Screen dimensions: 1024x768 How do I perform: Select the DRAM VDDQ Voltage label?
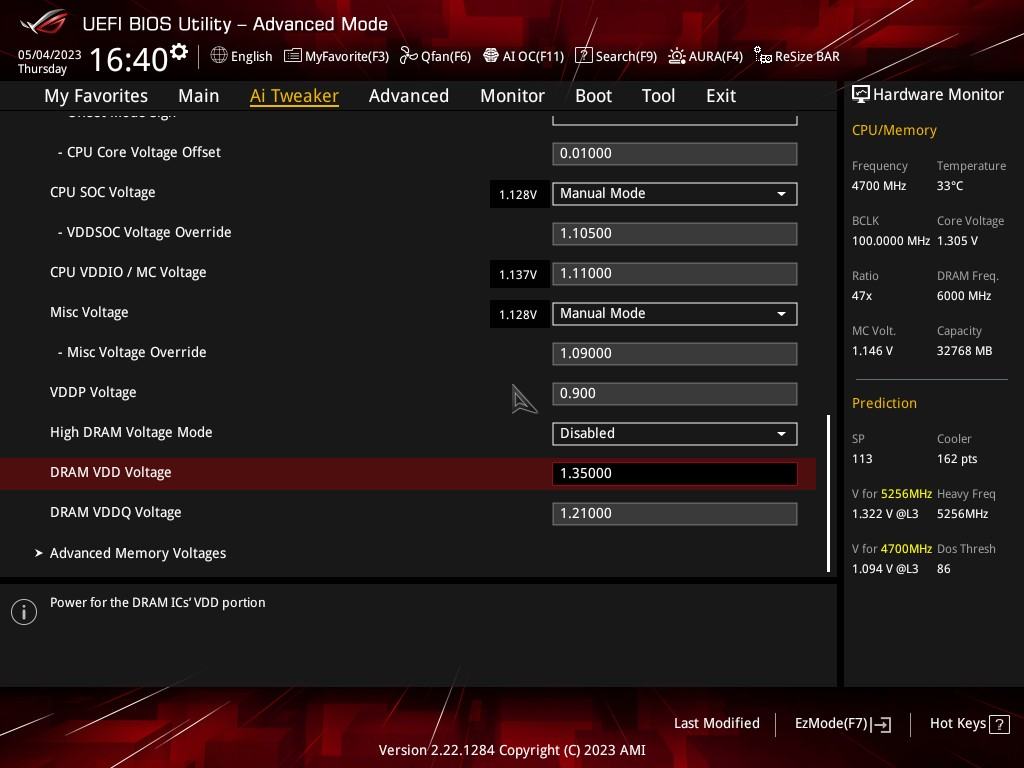click(x=116, y=513)
